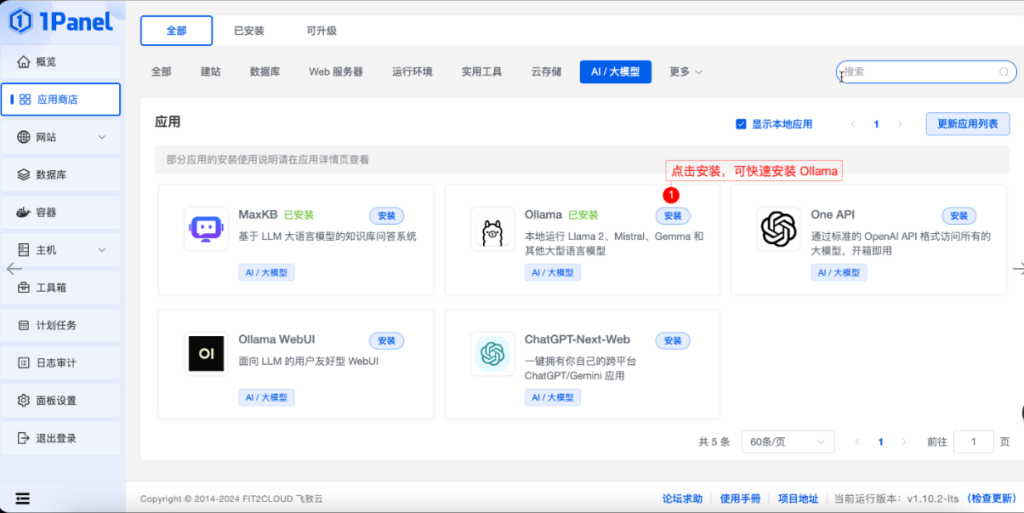Select the 云存储 category

tap(546, 72)
